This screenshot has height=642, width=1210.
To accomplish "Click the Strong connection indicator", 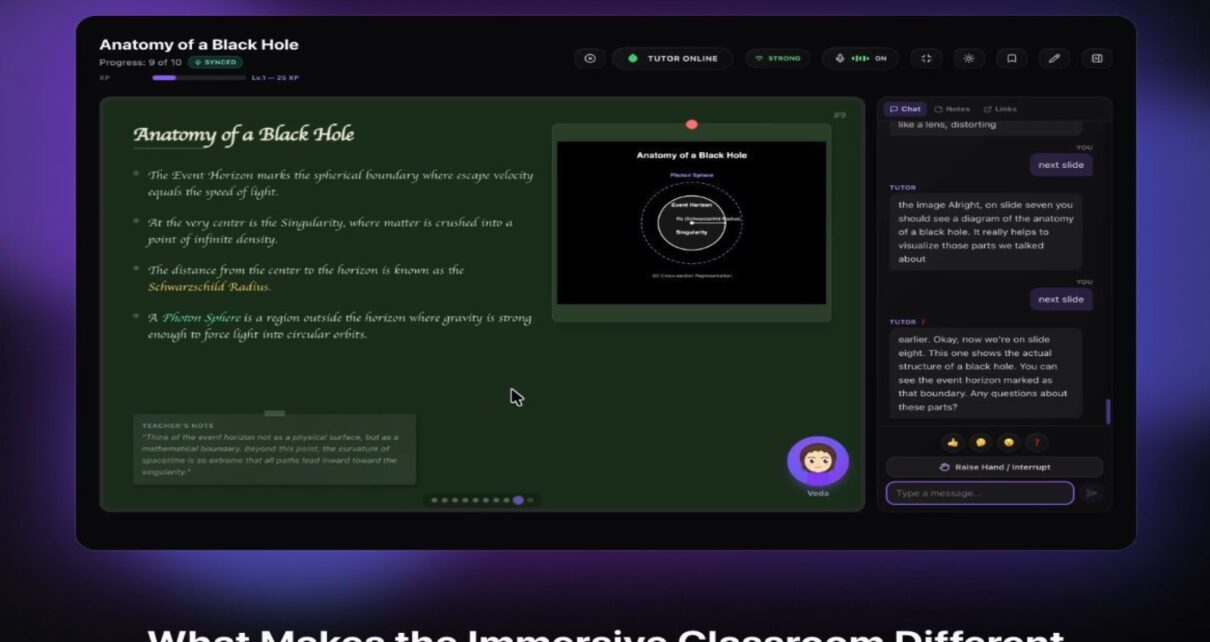I will pos(777,58).
